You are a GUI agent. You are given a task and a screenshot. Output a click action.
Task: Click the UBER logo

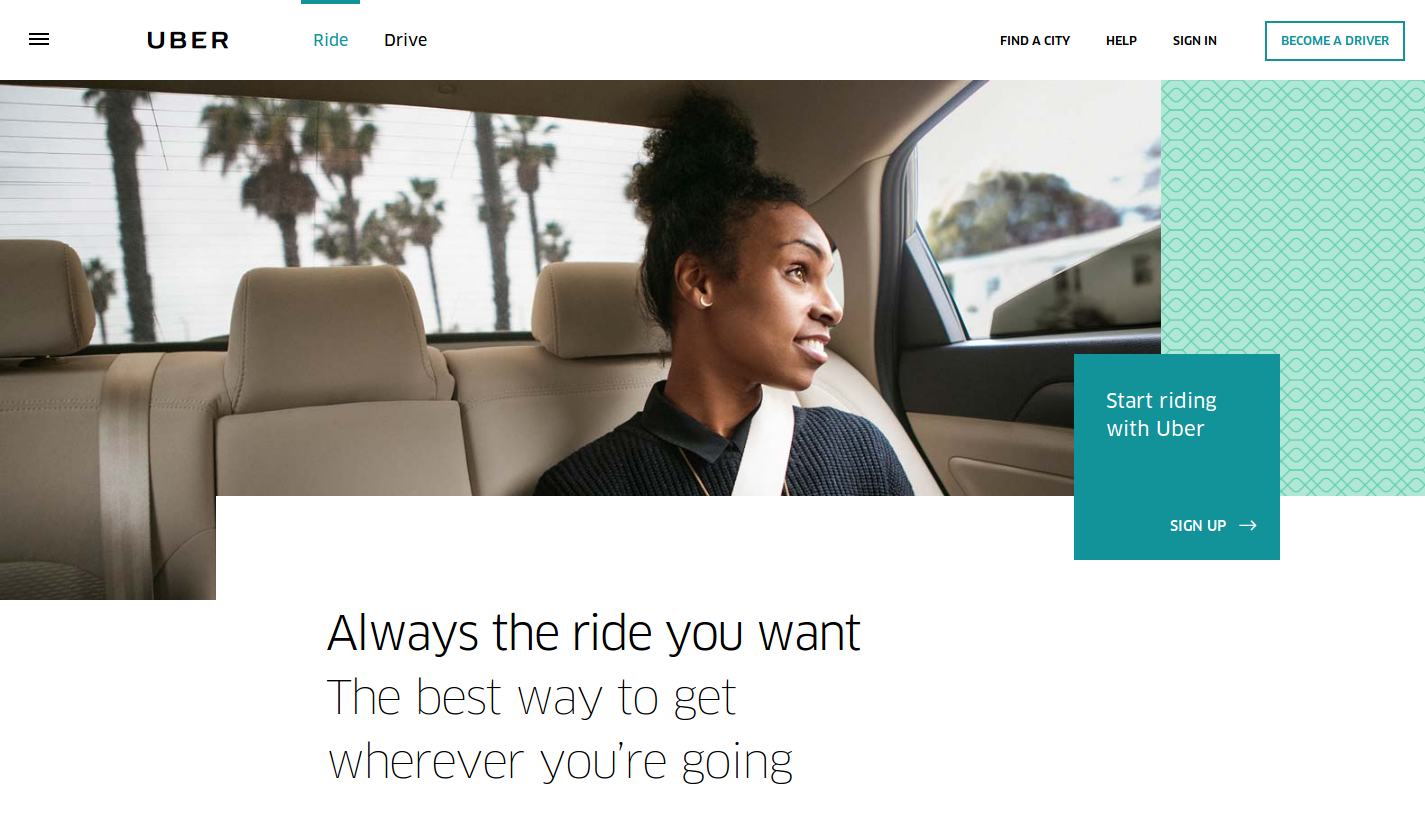point(188,40)
